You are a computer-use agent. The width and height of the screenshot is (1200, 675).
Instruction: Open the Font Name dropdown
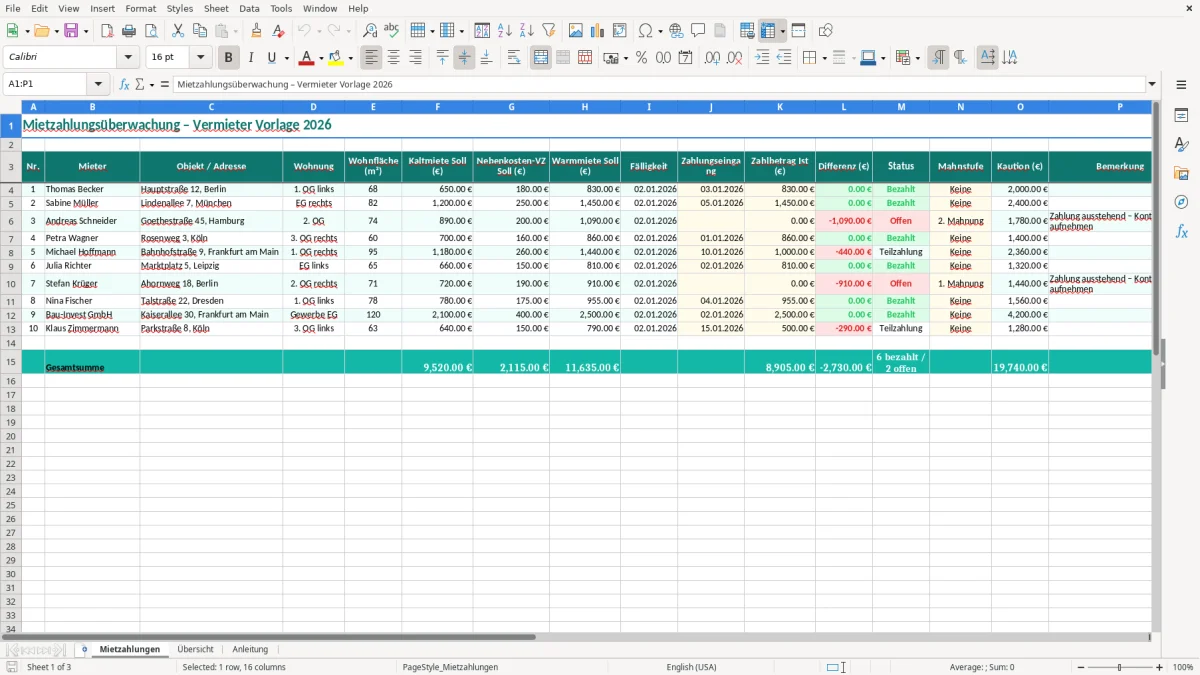coord(128,58)
